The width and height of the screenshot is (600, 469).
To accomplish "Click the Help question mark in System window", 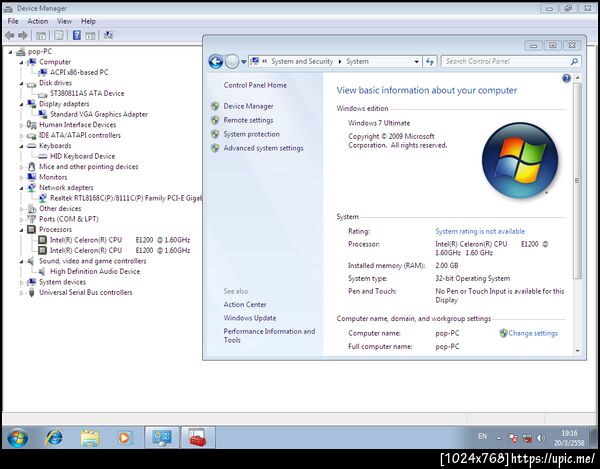I will 566,78.
